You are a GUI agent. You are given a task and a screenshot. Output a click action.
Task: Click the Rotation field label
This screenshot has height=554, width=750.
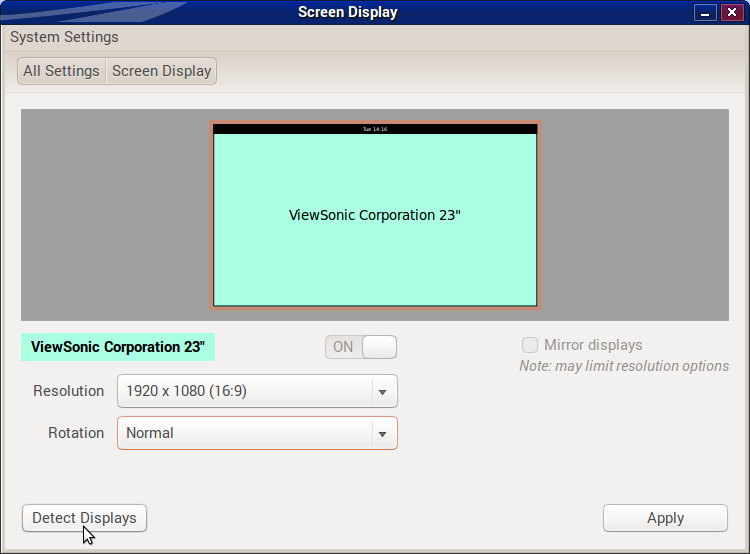click(76, 433)
